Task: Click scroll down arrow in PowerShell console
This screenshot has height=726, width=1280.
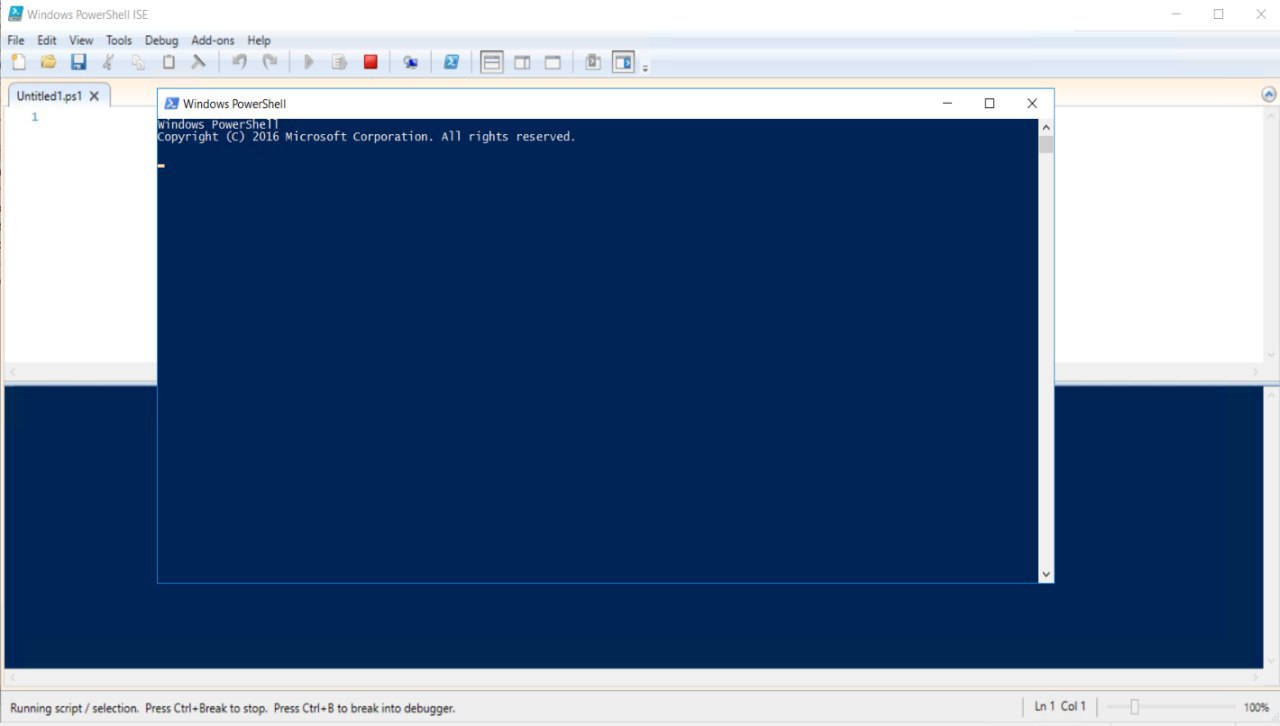Action: tap(1046, 575)
